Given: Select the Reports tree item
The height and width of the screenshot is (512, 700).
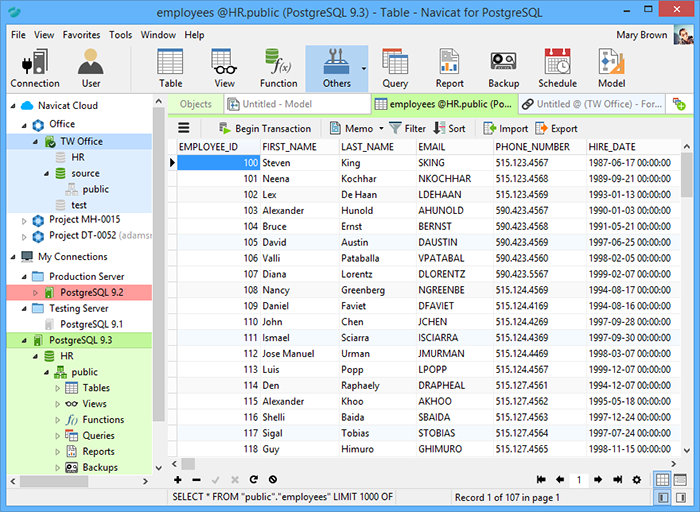Looking at the screenshot, I should (x=98, y=452).
